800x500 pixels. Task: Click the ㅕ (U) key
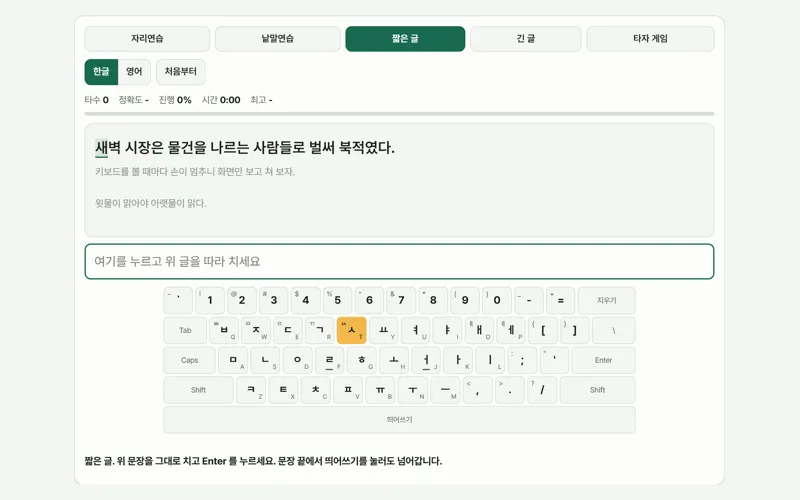click(x=415, y=330)
